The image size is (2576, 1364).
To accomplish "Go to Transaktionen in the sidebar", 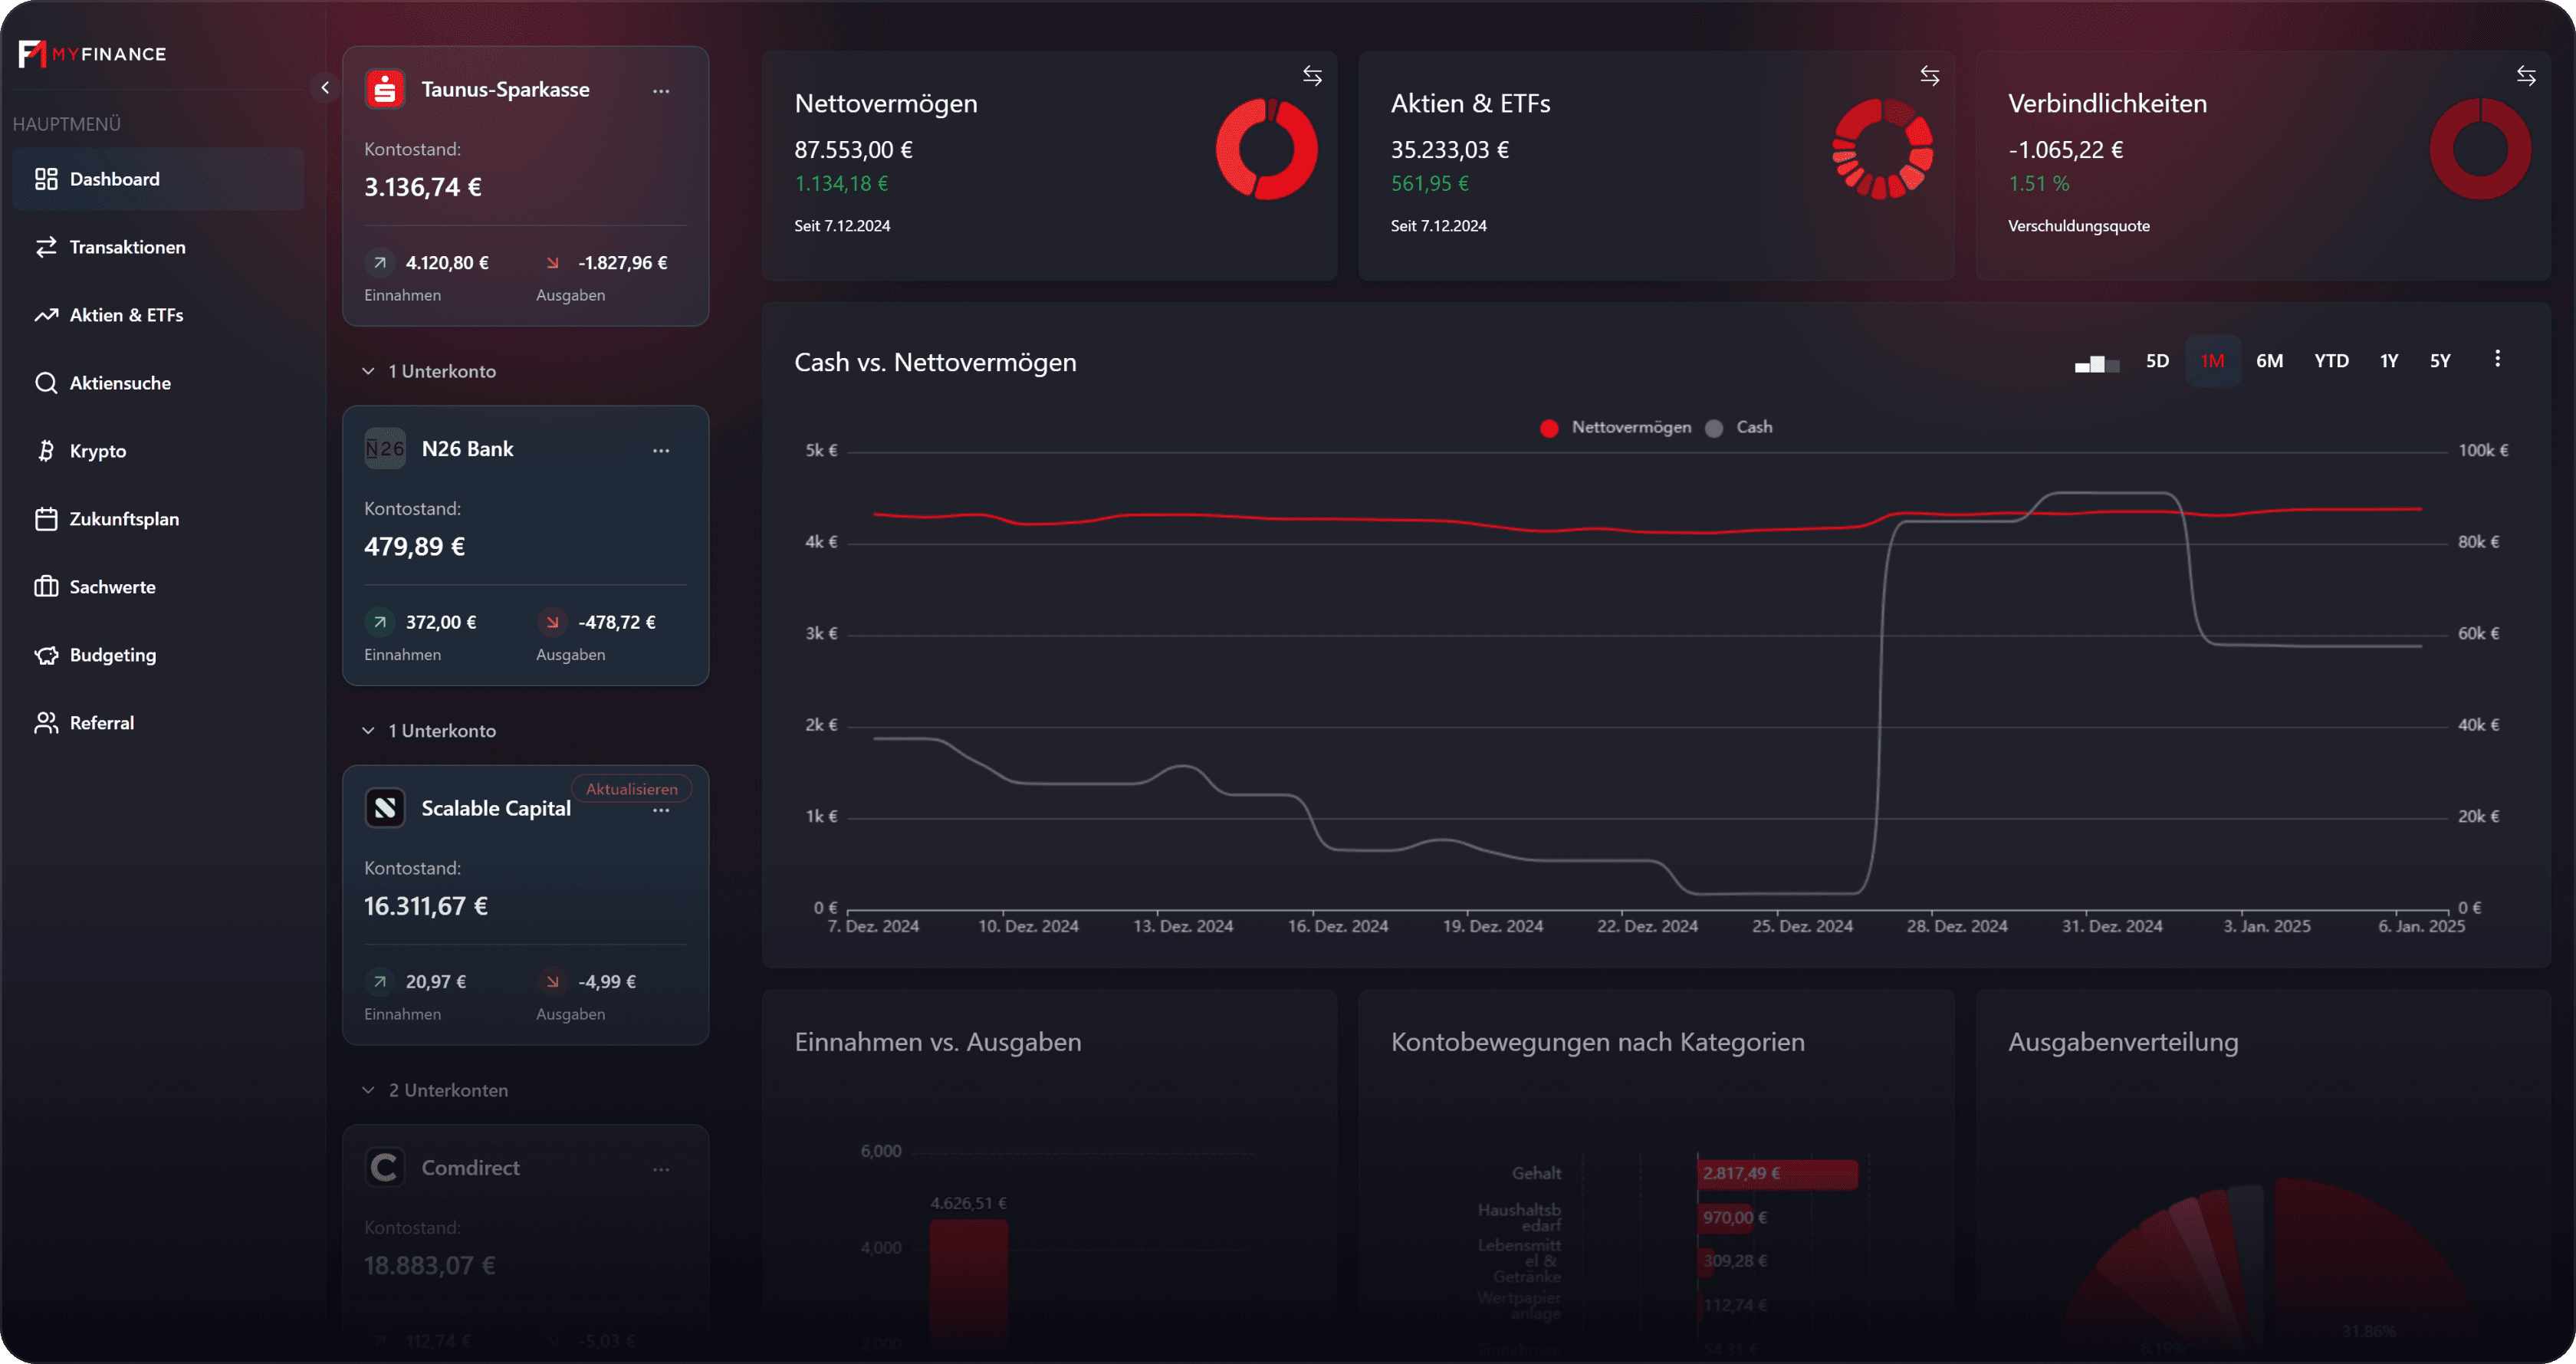I will pos(158,247).
